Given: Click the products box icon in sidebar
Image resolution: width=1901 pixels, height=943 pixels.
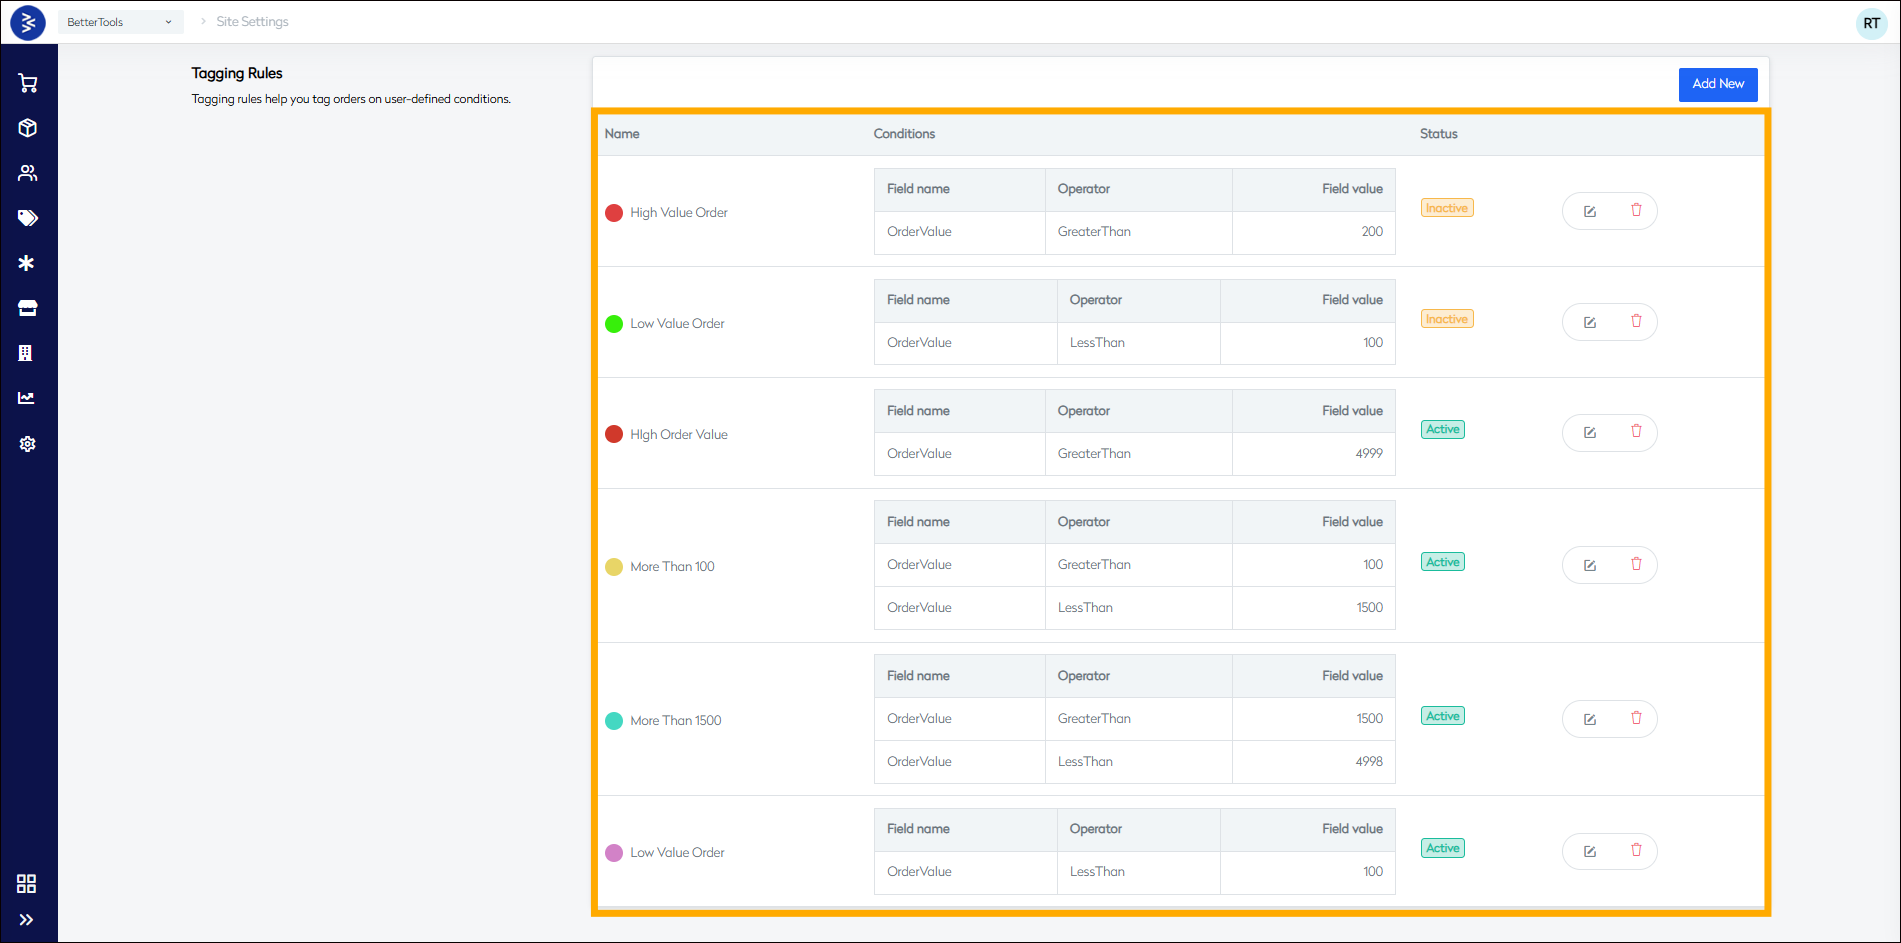Looking at the screenshot, I should 28,128.
